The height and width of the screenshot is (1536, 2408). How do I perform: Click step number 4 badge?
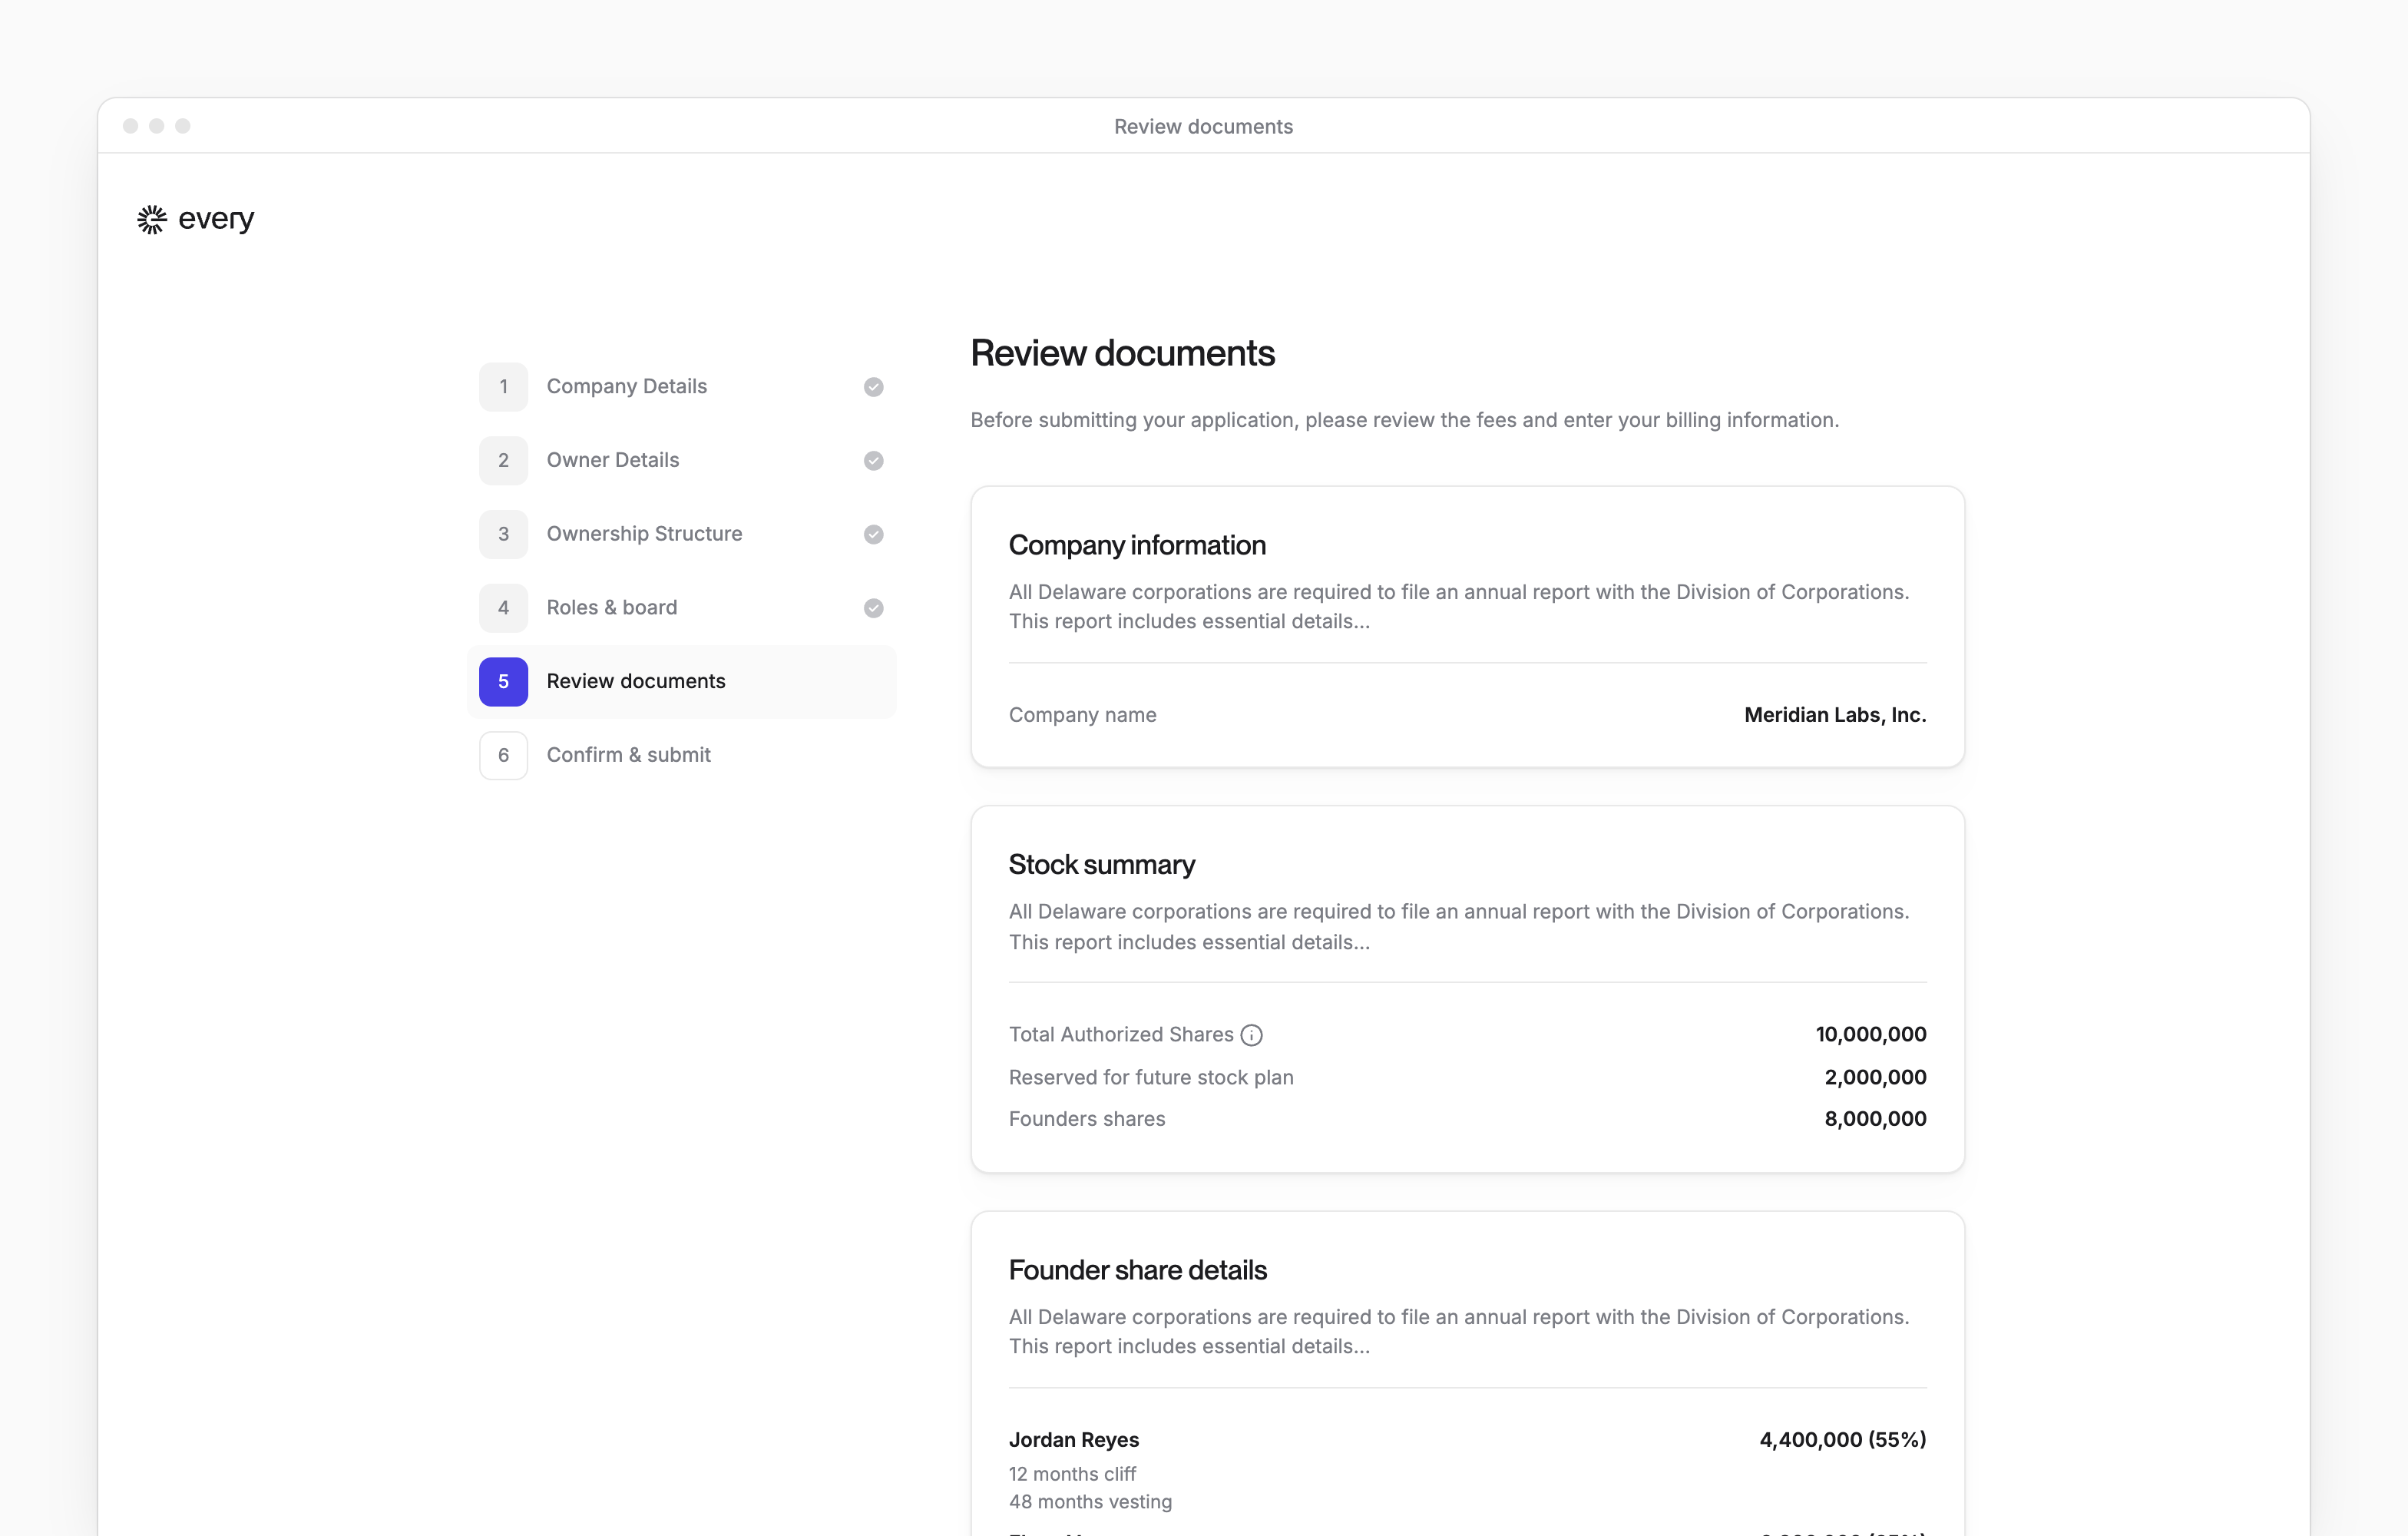[503, 608]
